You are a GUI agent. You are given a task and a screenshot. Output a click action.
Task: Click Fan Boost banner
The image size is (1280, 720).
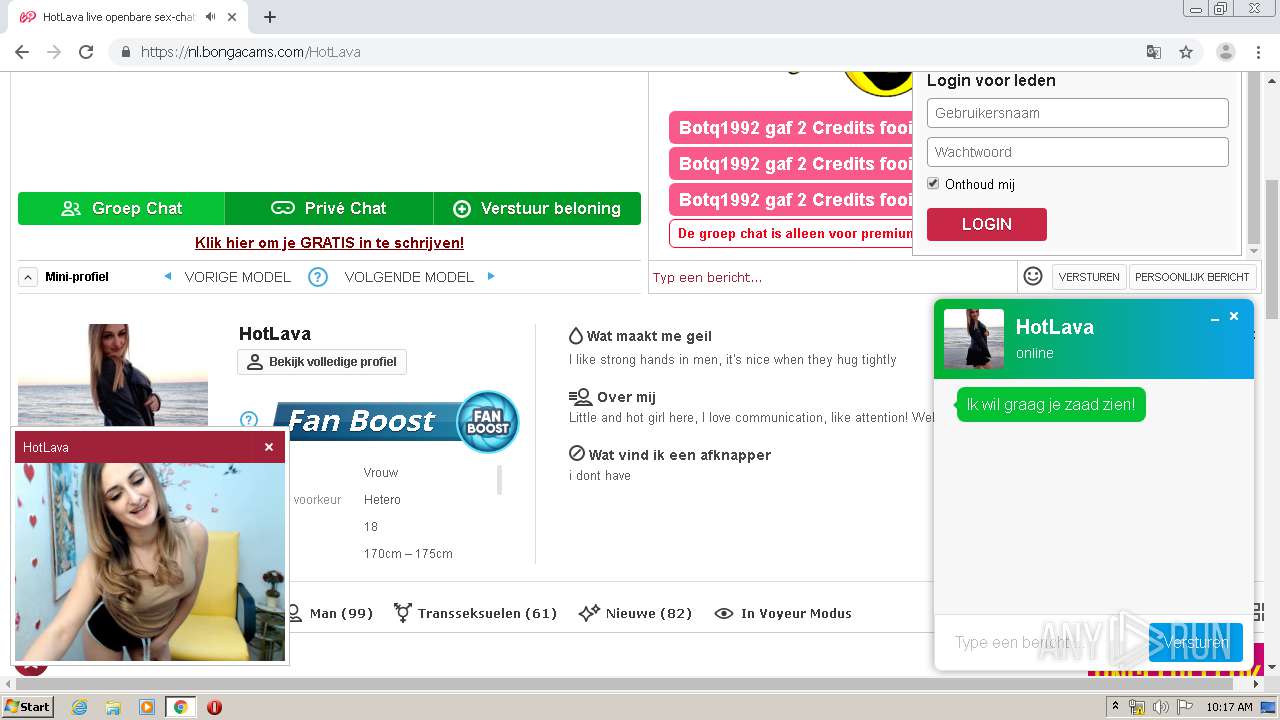(x=395, y=420)
